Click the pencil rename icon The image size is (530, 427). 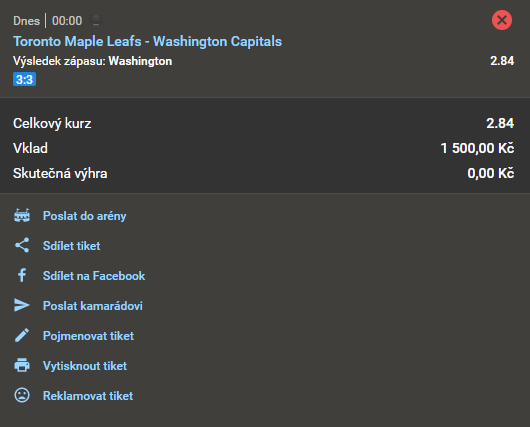pyautogui.click(x=22, y=335)
